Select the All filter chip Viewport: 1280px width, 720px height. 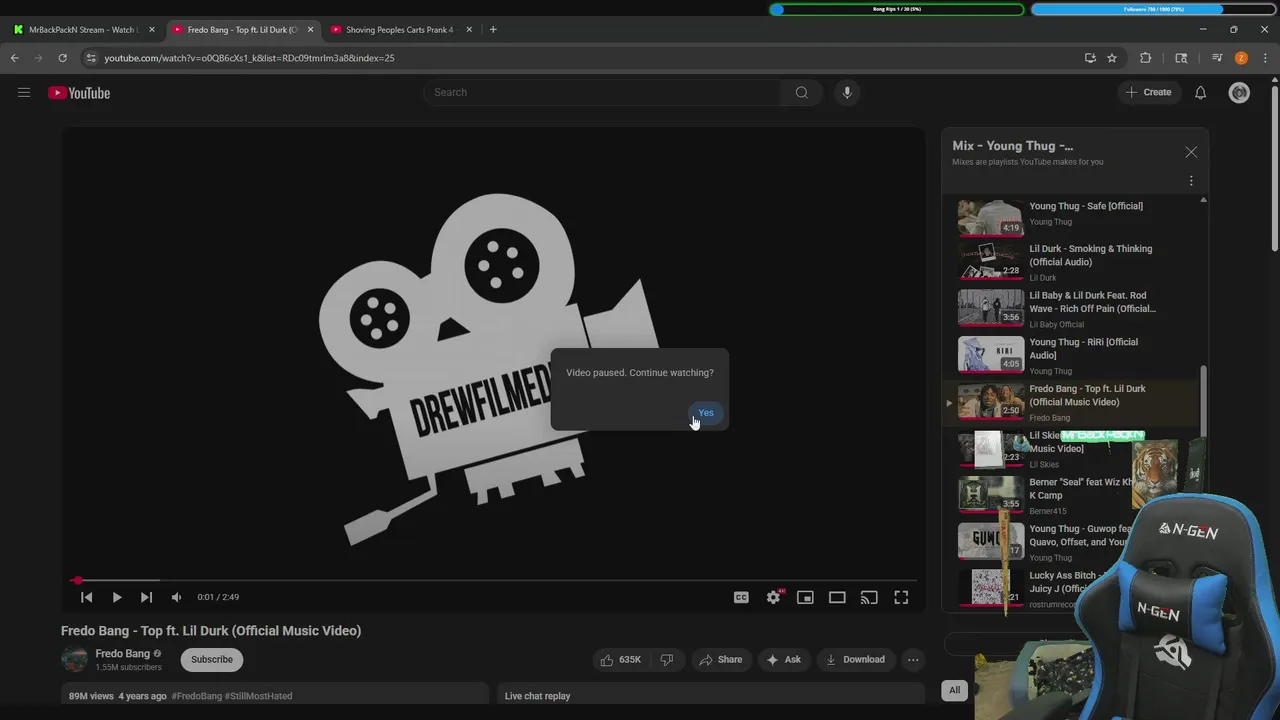click(x=955, y=690)
